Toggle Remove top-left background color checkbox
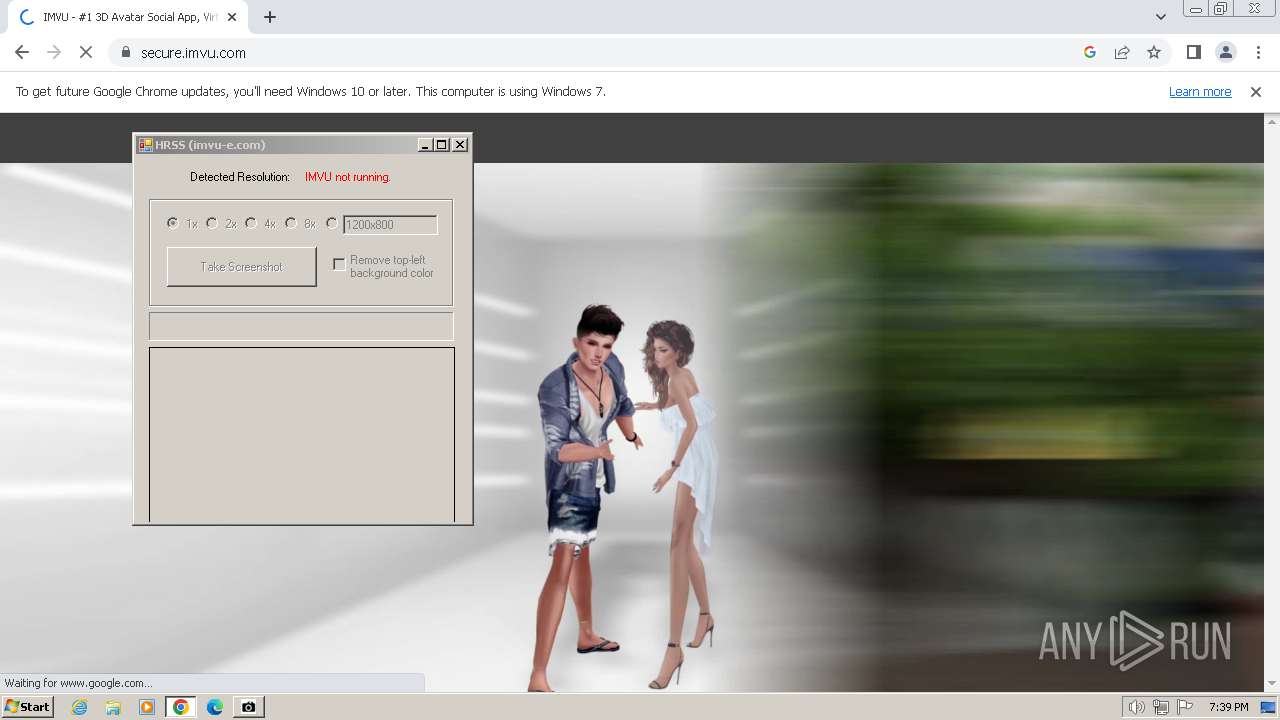1280x720 pixels. pos(339,264)
